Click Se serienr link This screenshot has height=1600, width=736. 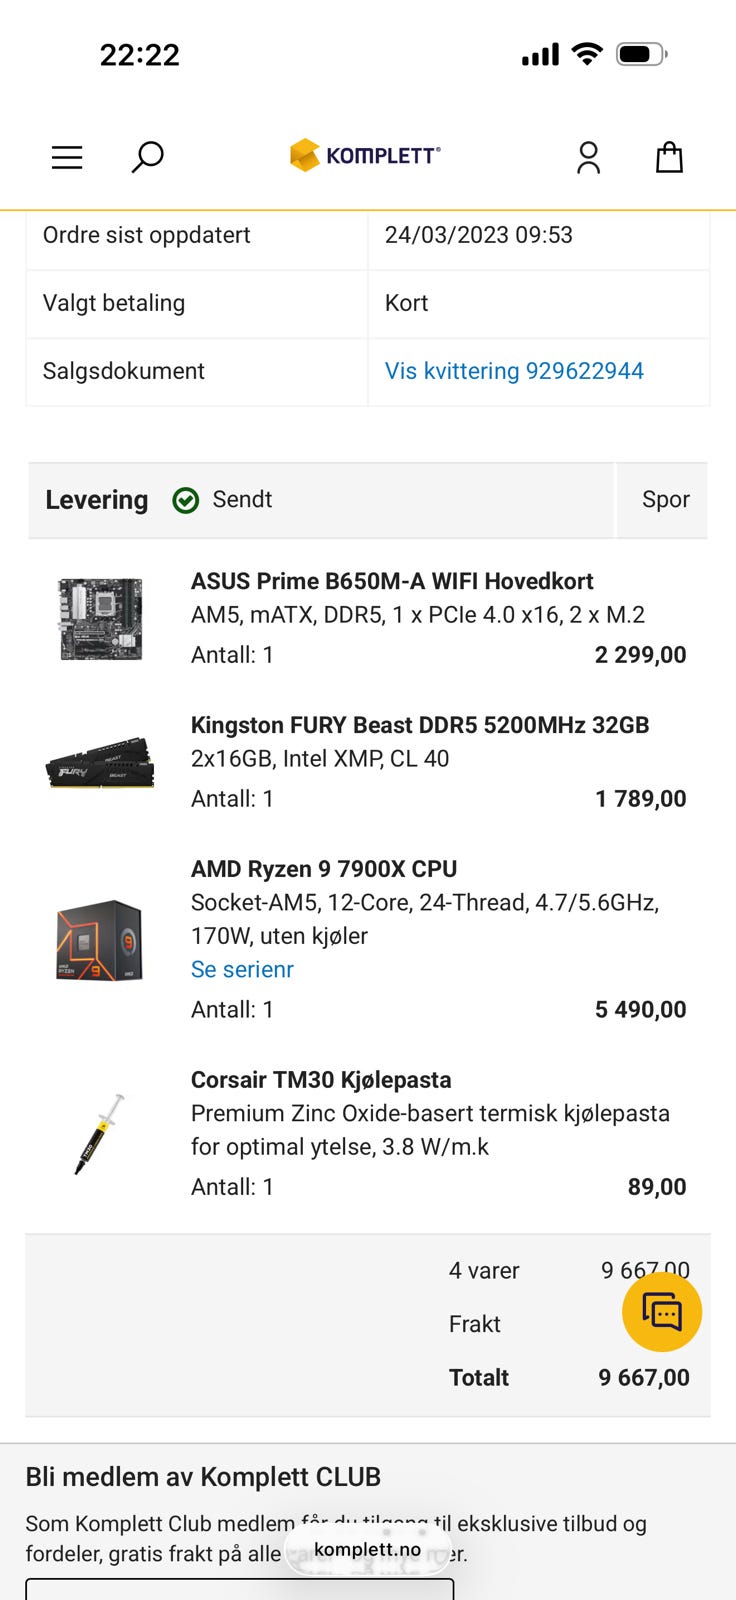pyautogui.click(x=242, y=969)
